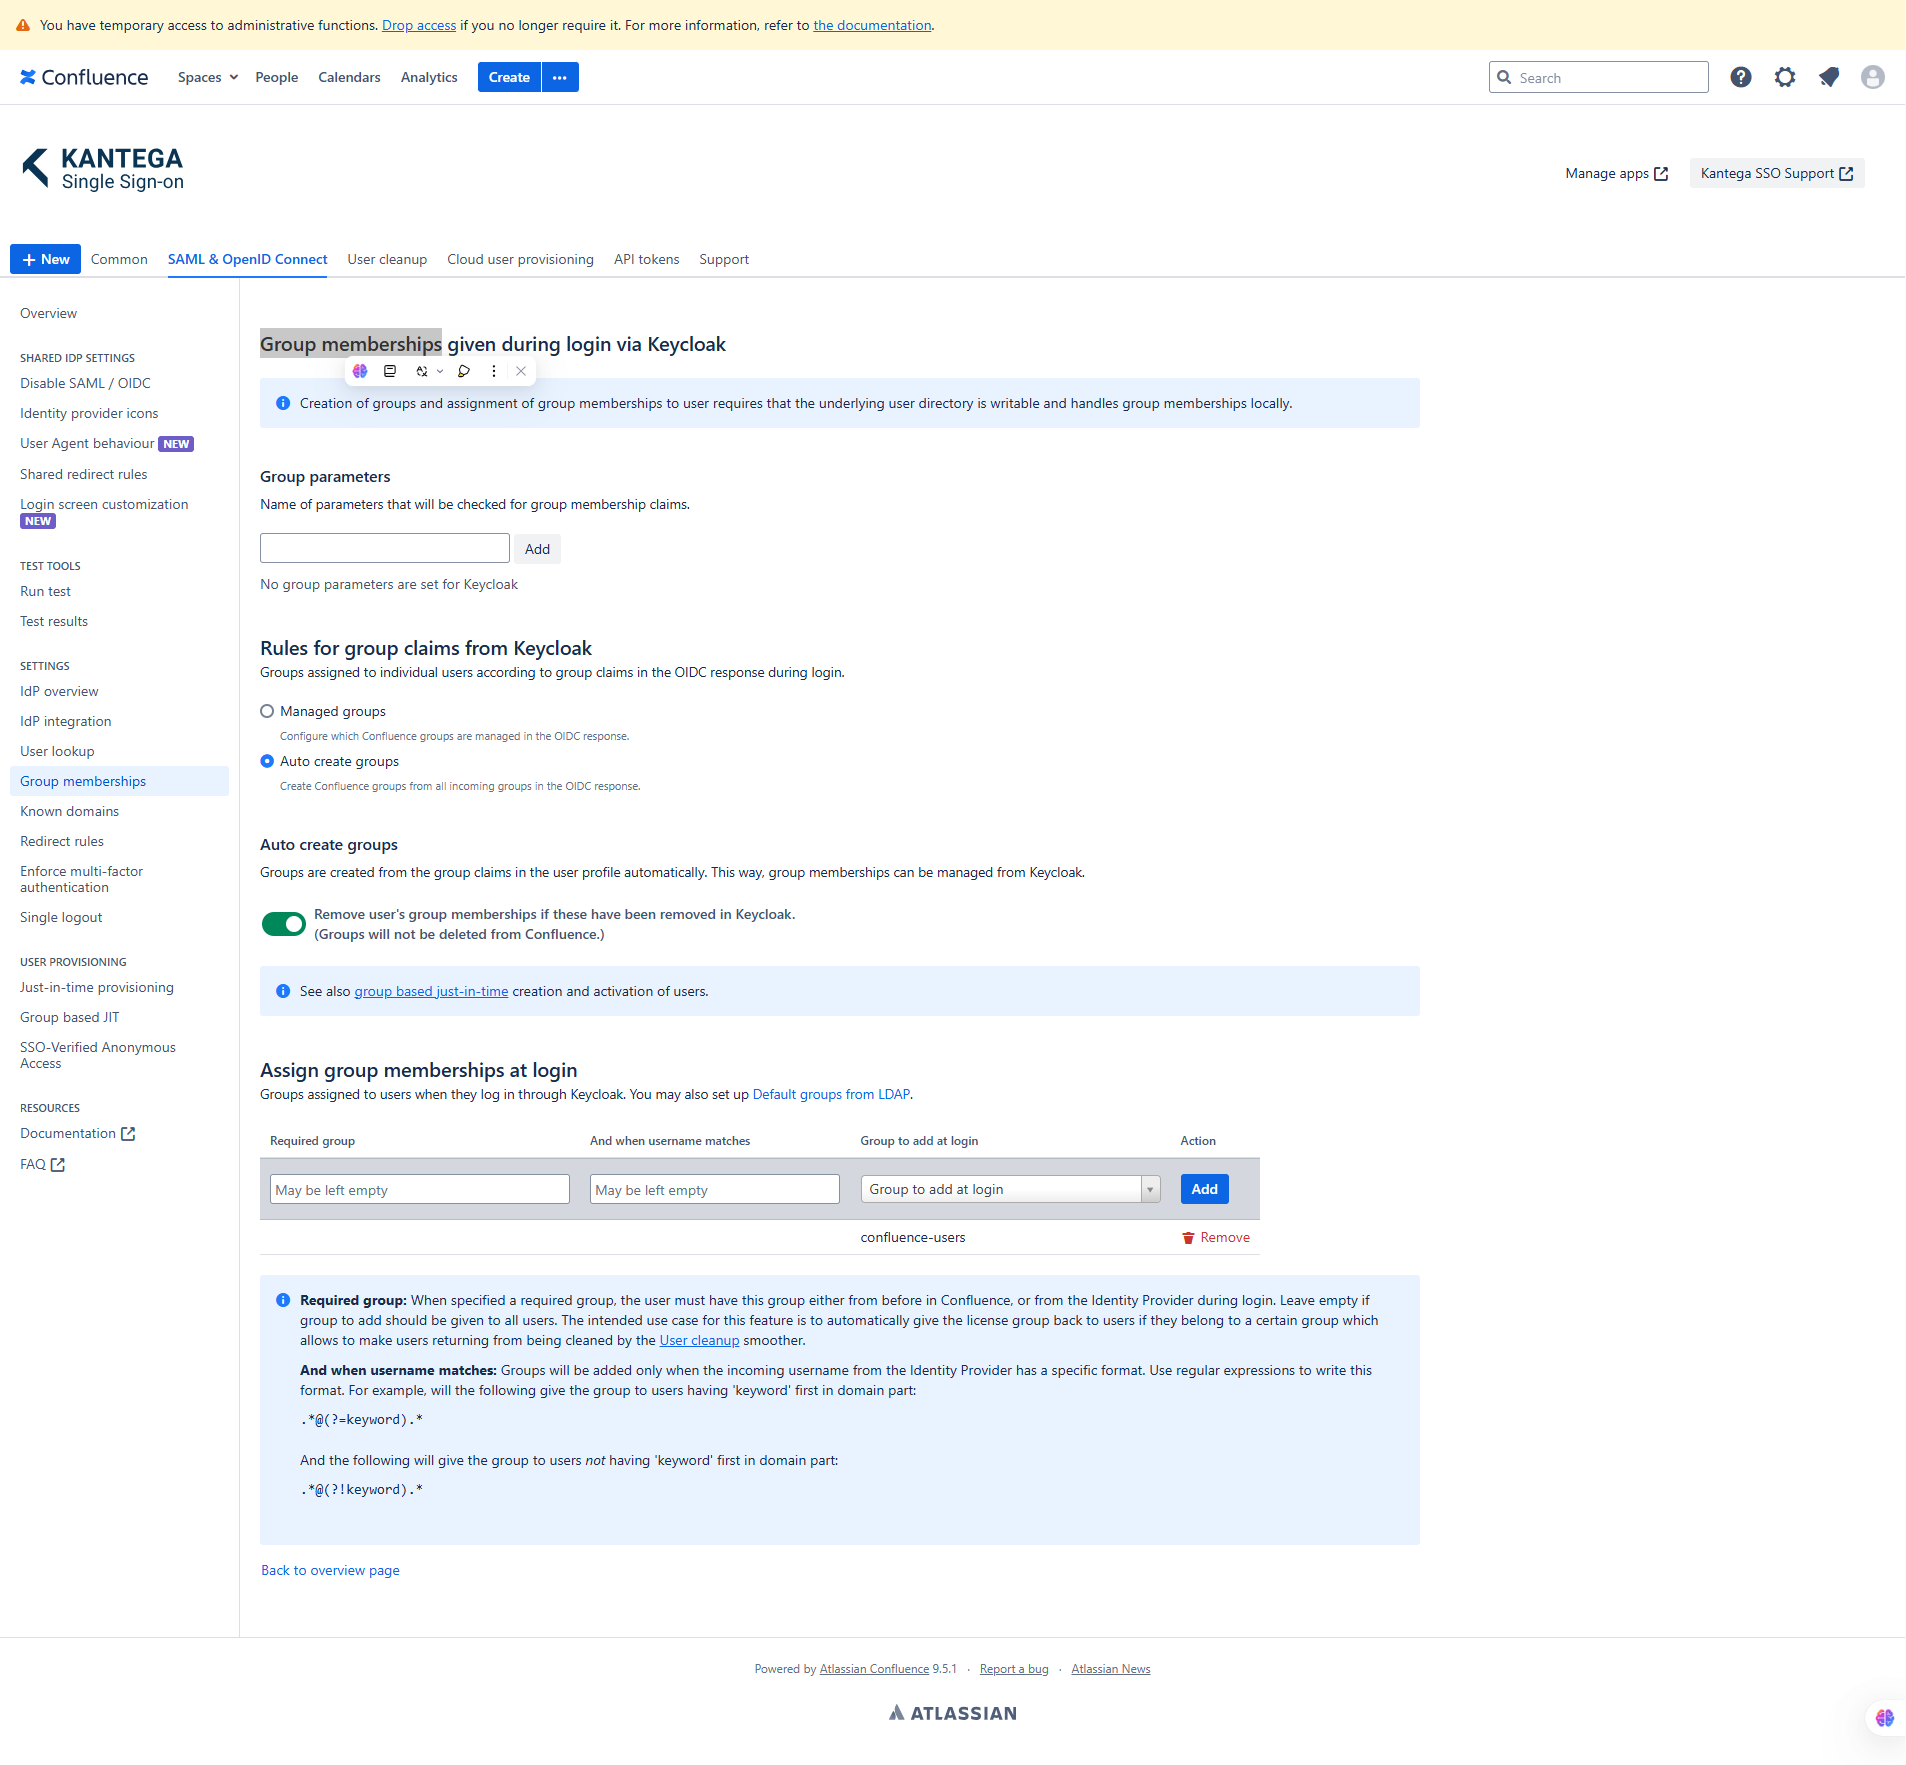1906x1765 pixels.
Task: Select the Managed groups radio button
Action: (267, 711)
